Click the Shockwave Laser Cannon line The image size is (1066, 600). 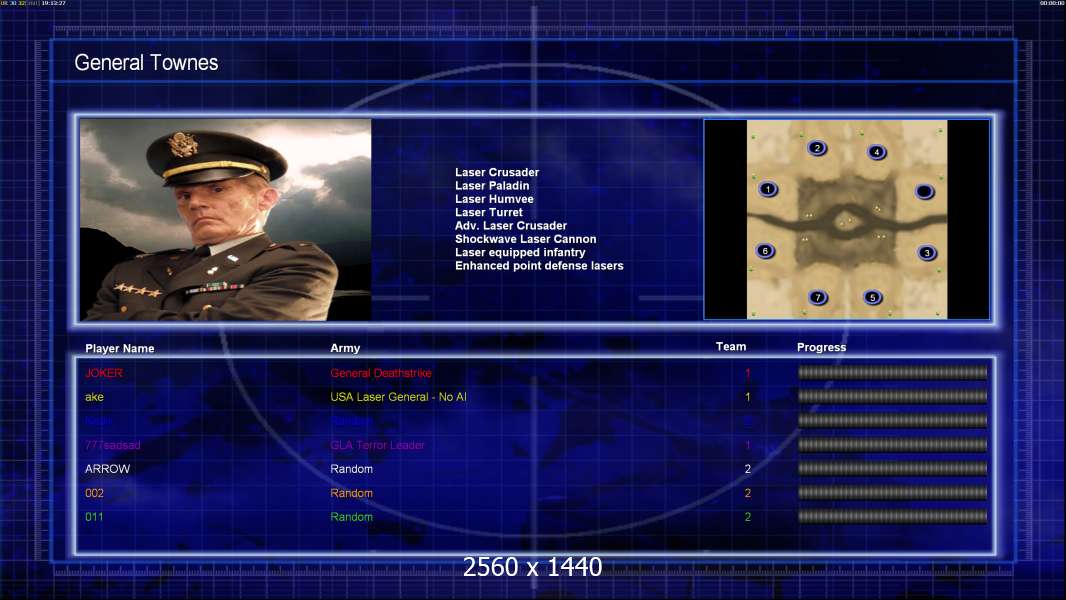coord(526,239)
